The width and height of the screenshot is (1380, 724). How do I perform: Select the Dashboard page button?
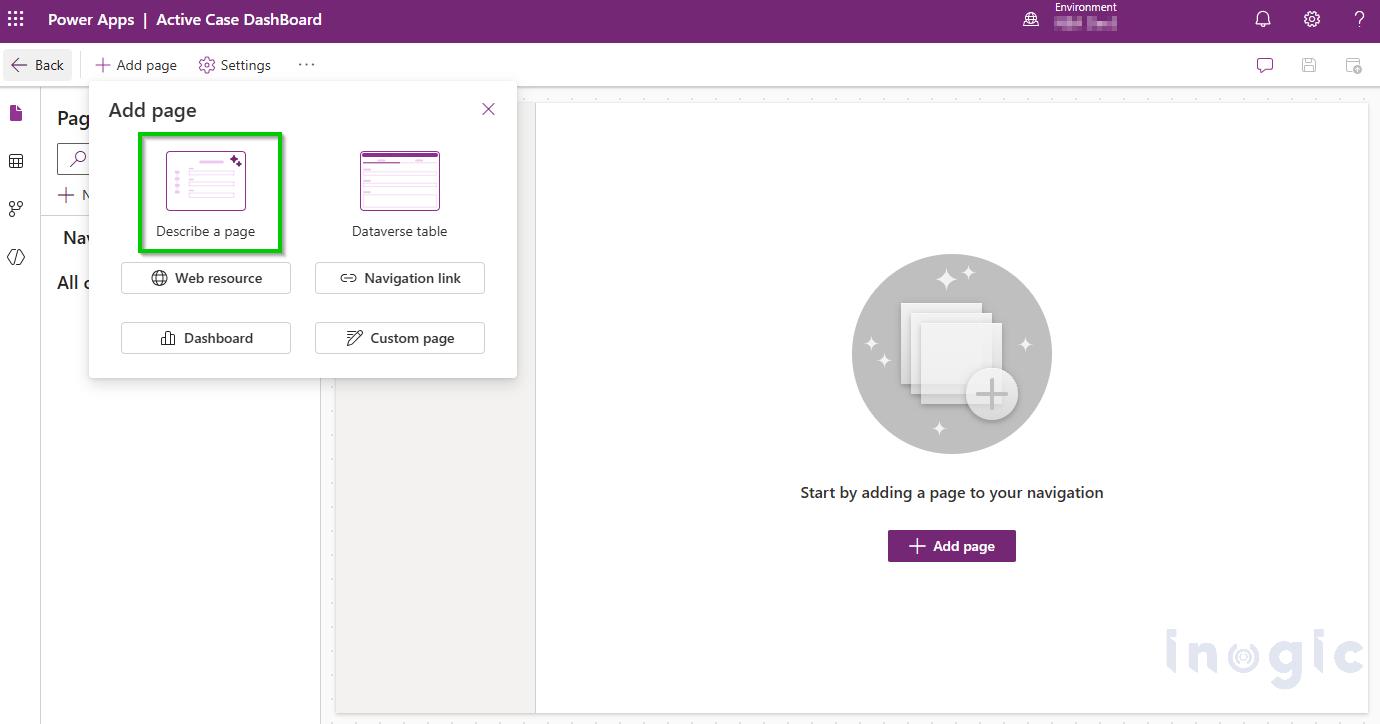(206, 338)
